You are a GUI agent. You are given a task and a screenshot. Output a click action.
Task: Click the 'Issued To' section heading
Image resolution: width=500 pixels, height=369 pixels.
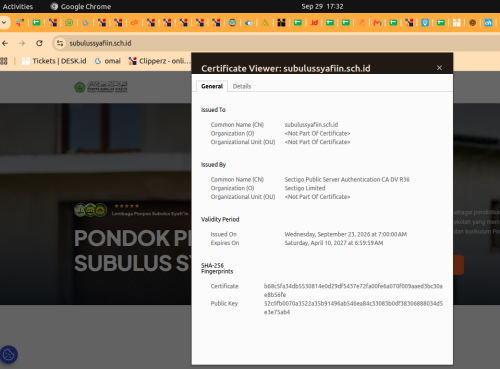click(213, 110)
